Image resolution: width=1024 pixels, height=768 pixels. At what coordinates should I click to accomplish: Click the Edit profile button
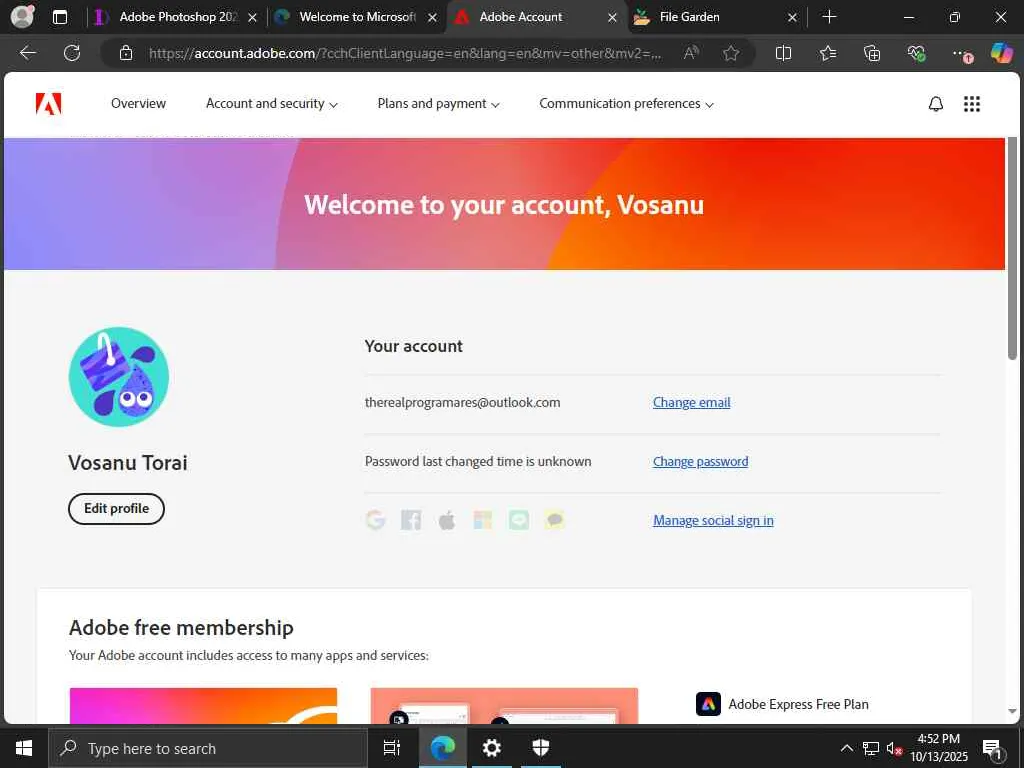tap(116, 509)
